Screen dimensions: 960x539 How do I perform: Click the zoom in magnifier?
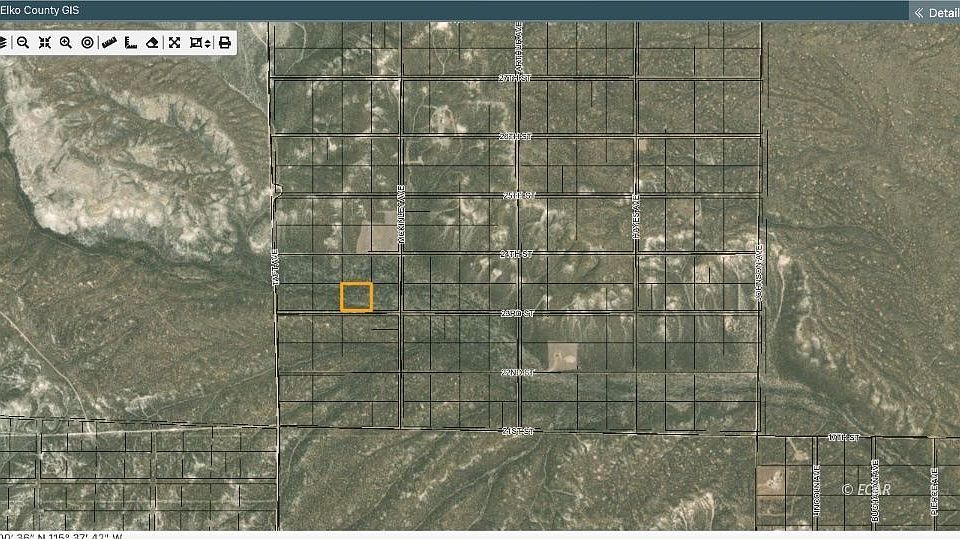click(x=66, y=42)
